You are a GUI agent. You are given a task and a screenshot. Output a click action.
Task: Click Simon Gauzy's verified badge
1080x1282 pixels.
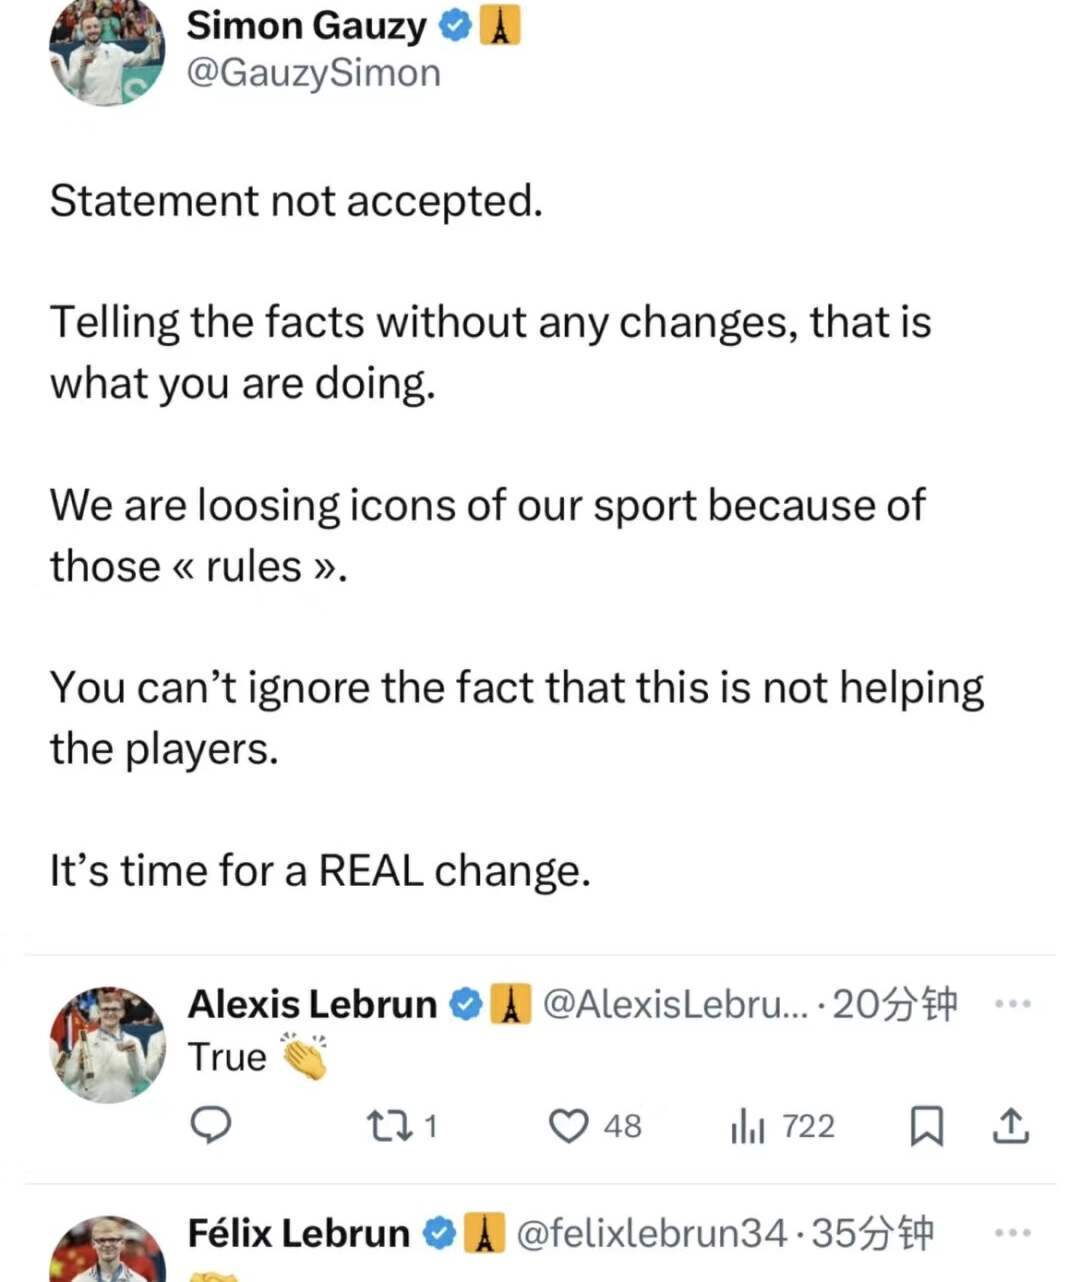pos(455,26)
